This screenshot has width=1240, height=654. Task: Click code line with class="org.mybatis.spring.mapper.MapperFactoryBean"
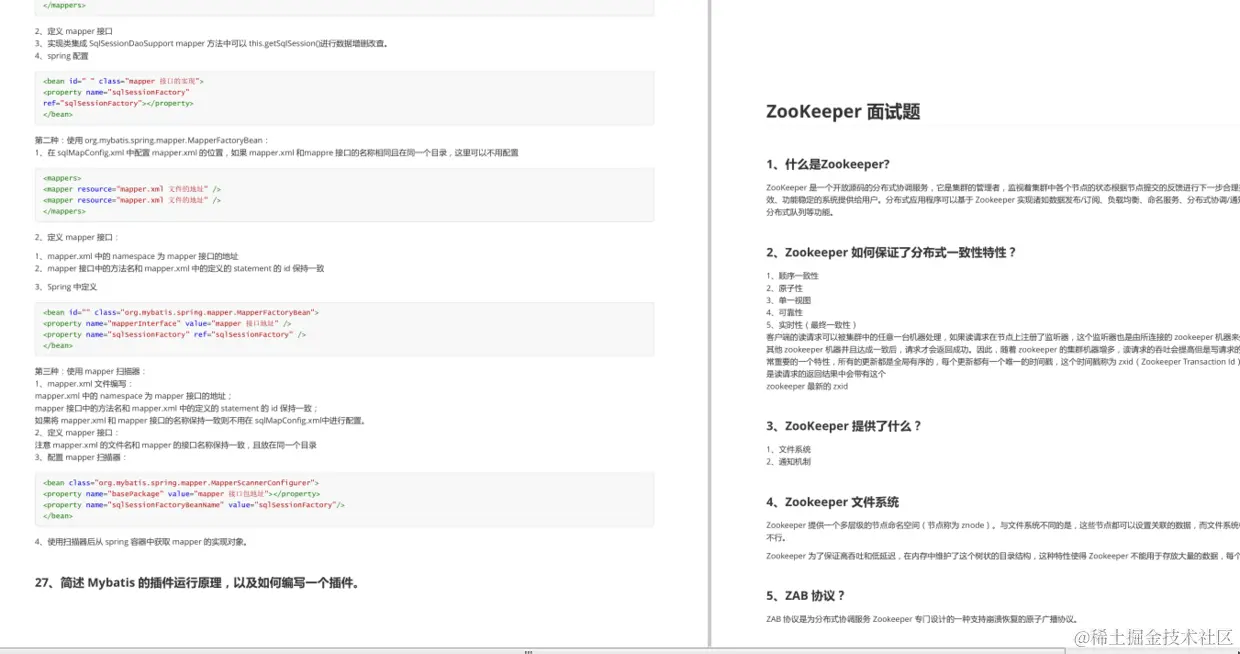point(181,312)
